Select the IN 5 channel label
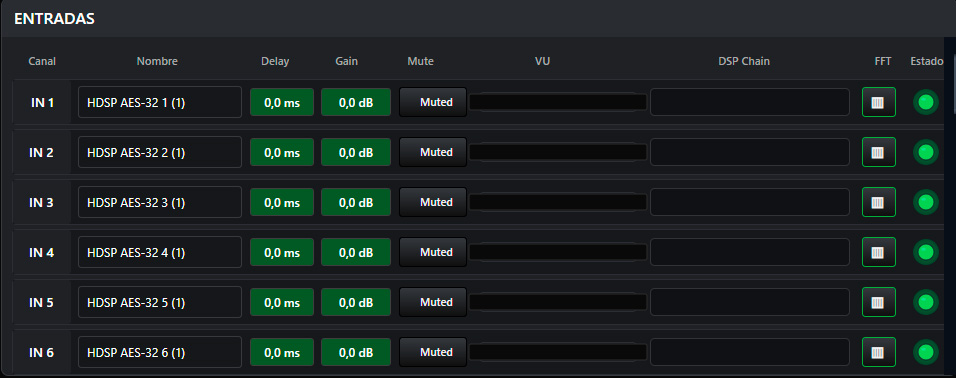 pyautogui.click(x=42, y=302)
